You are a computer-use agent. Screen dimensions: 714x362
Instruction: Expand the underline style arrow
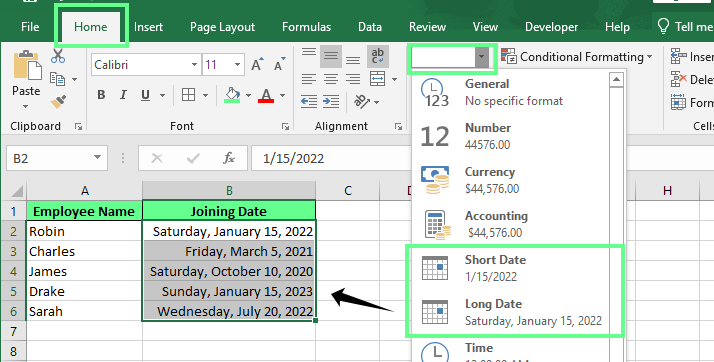[x=163, y=95]
